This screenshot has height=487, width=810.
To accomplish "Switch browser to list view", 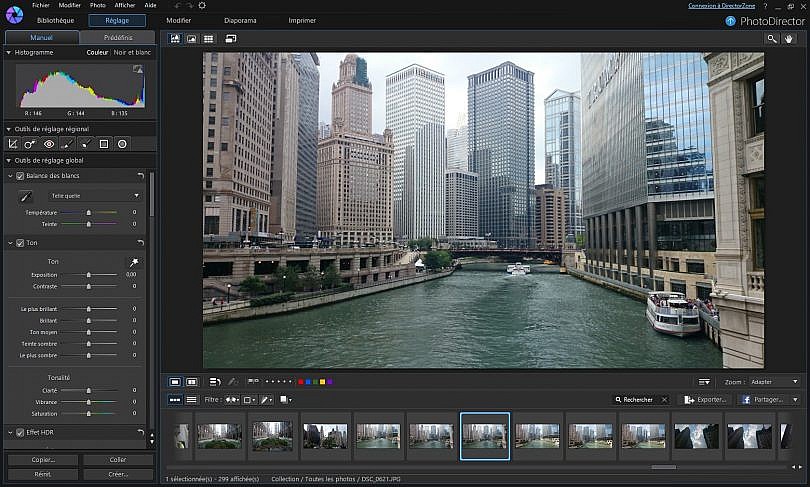I will pos(192,400).
